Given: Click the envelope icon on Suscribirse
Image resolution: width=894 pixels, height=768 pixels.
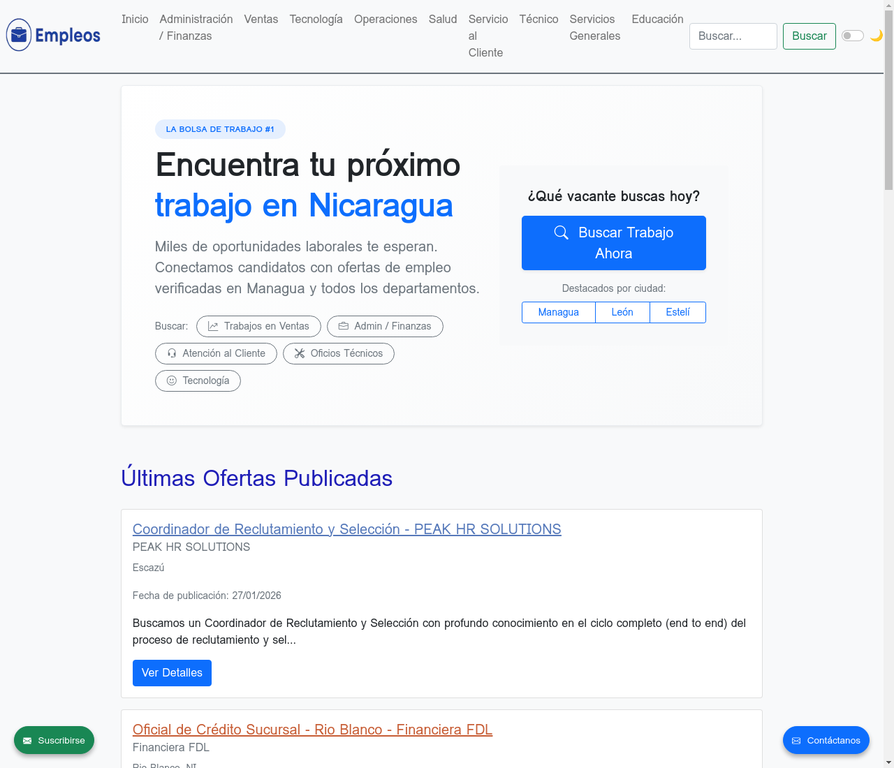Looking at the screenshot, I should [27, 741].
